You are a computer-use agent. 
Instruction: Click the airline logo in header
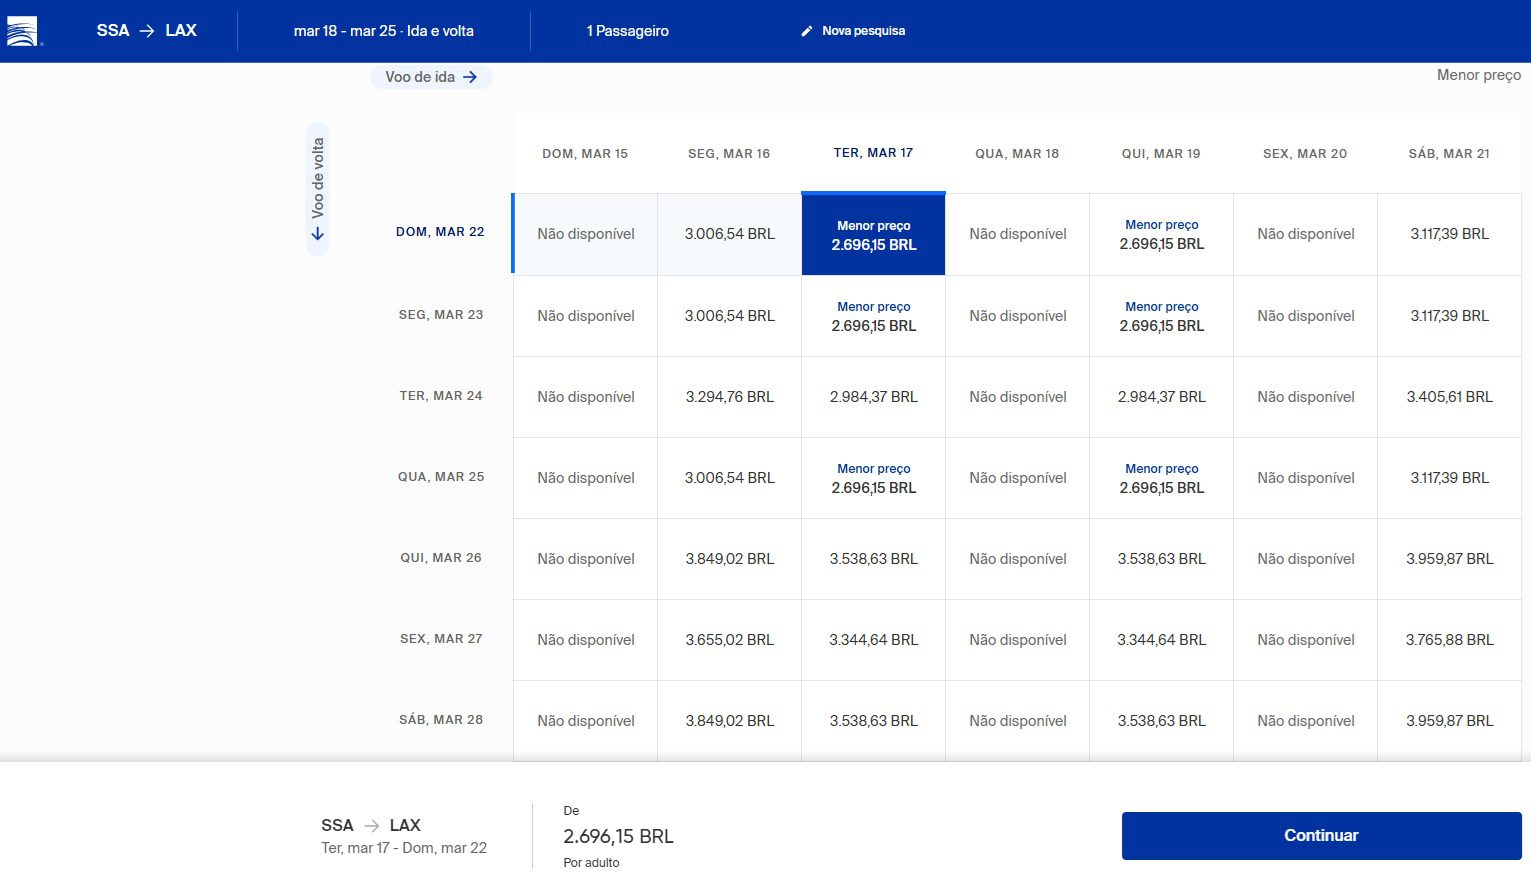[x=22, y=31]
